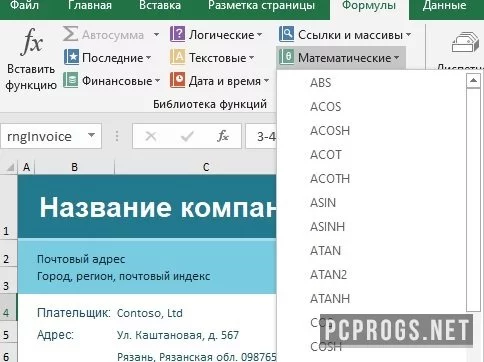Open the Name Manager icon
The height and width of the screenshot is (362, 484).
(x=466, y=43)
